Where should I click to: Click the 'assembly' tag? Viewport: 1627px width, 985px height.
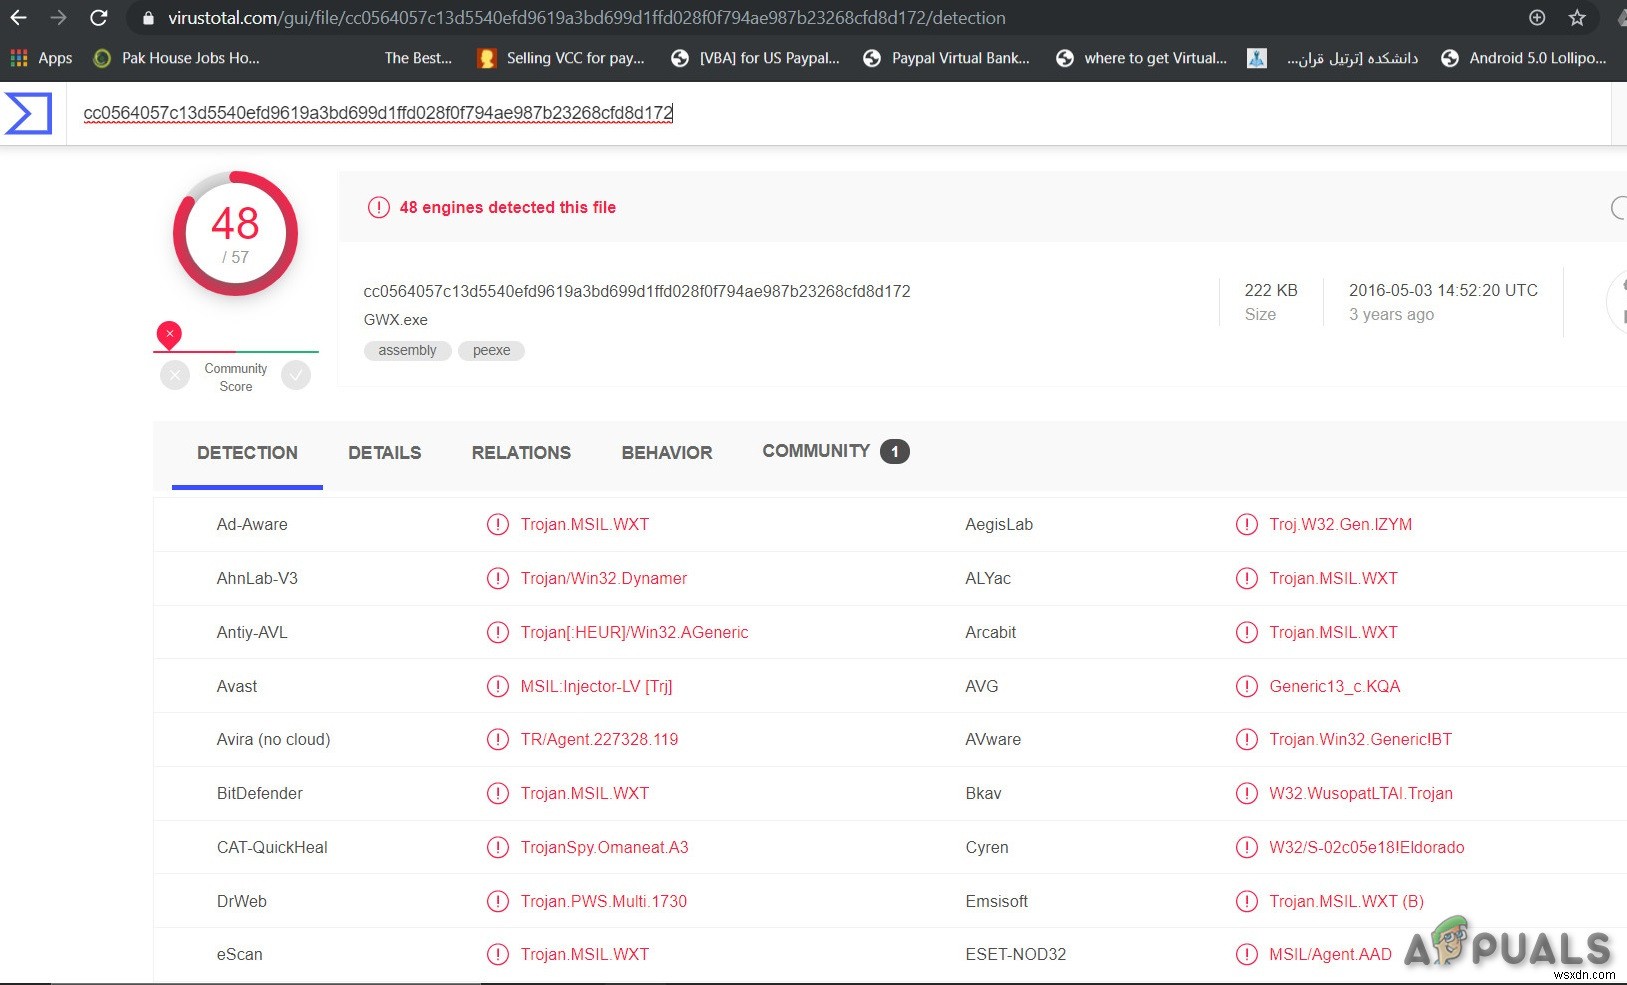(x=407, y=350)
